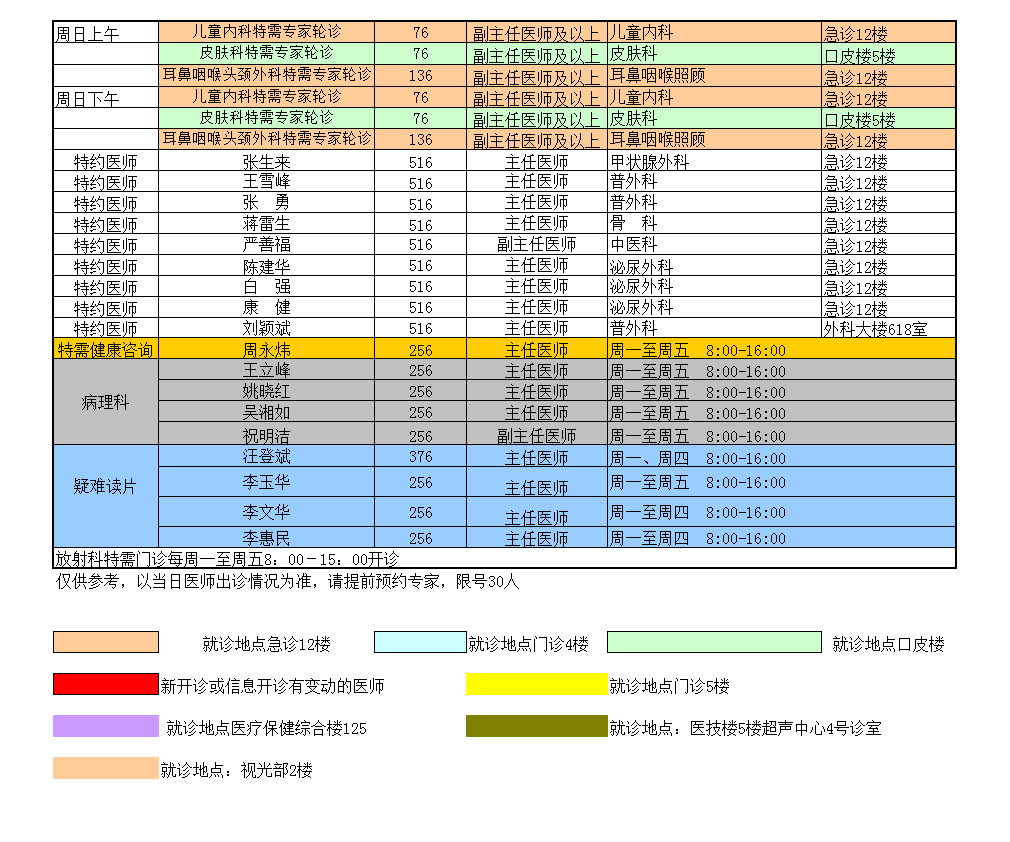Click the 中医科 department cell
The width and height of the screenshot is (1010, 842).
coord(714,245)
